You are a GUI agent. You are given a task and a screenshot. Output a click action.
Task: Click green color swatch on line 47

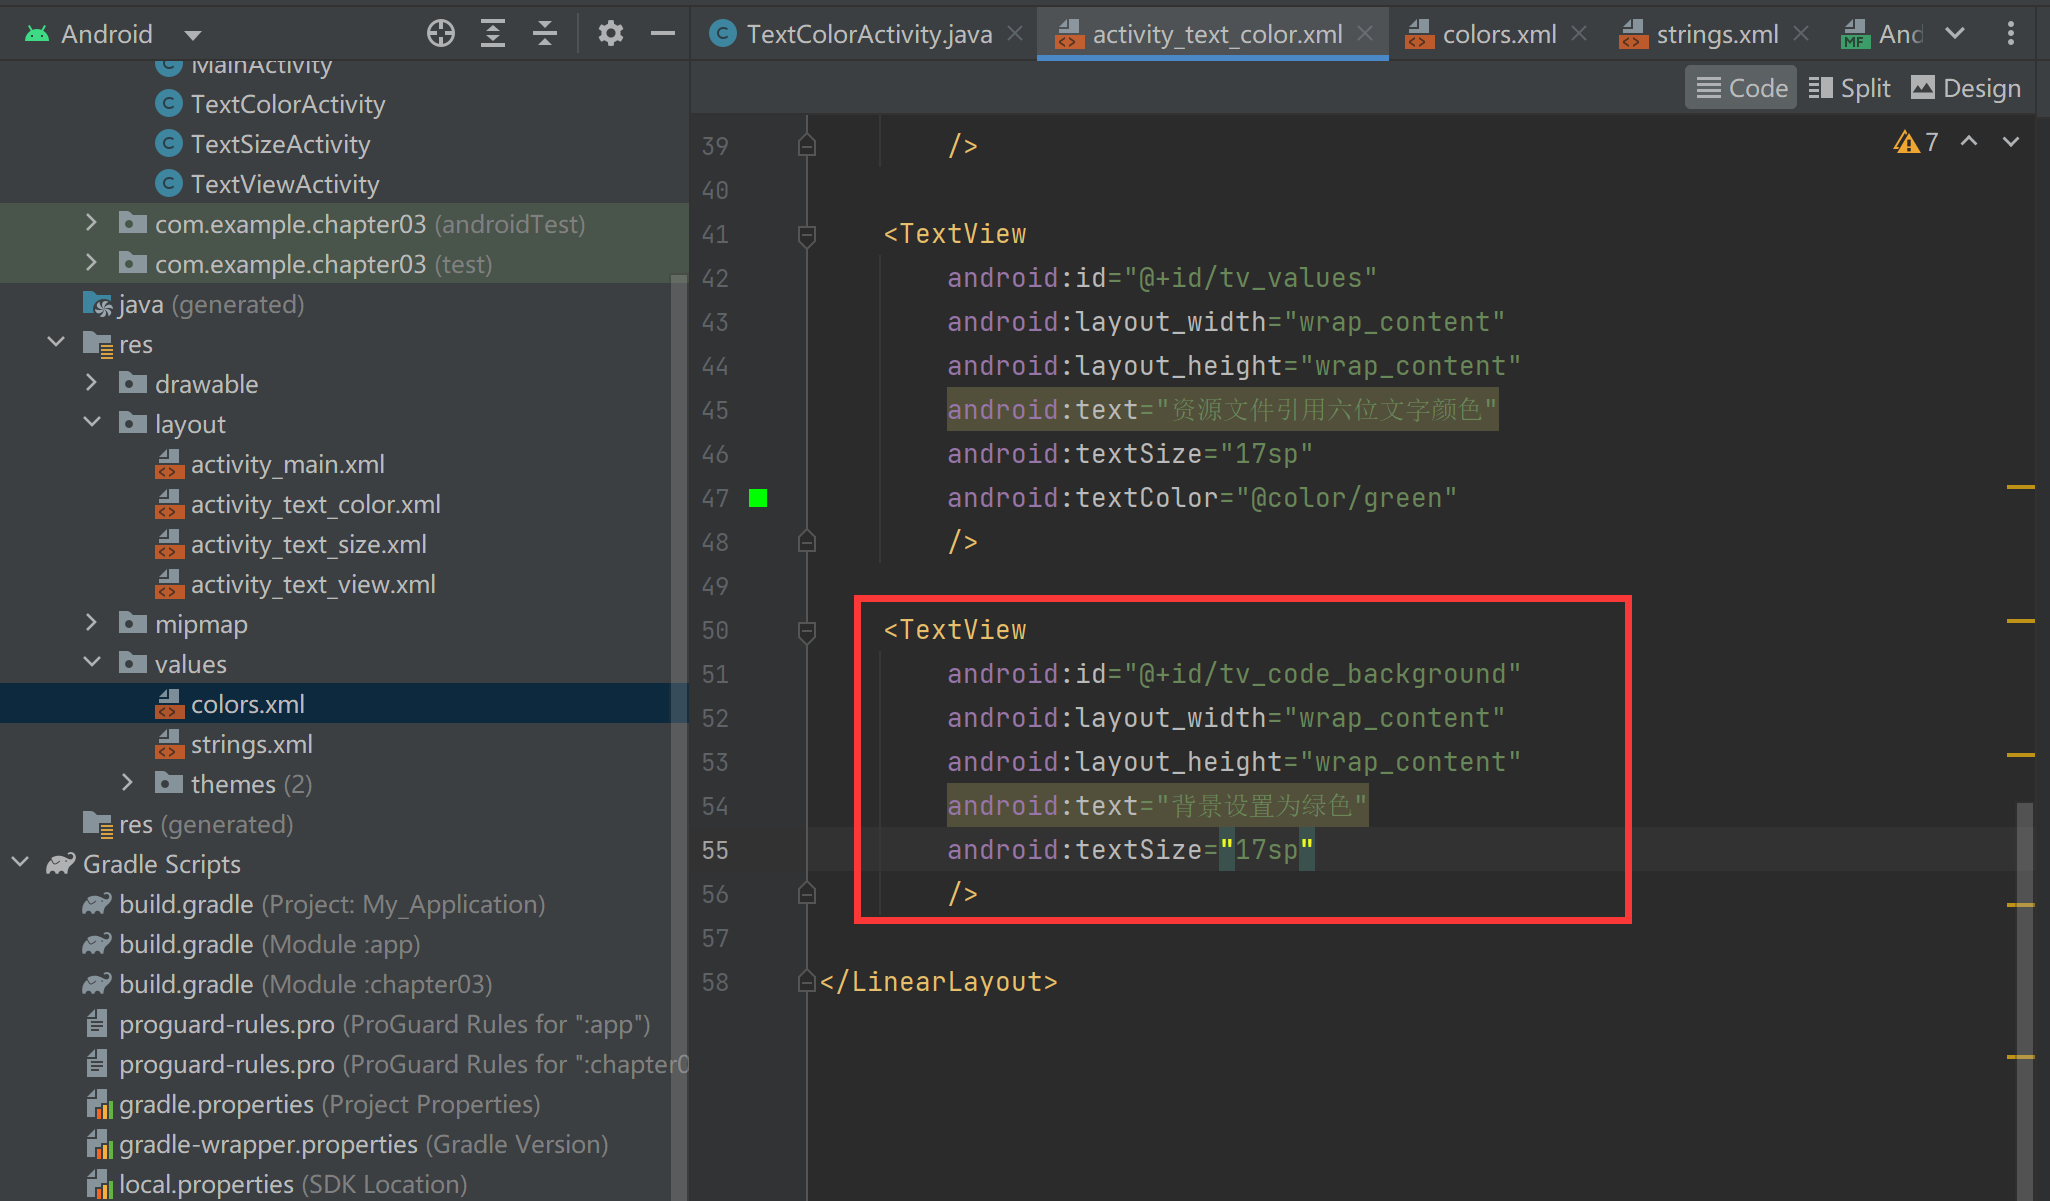[758, 498]
